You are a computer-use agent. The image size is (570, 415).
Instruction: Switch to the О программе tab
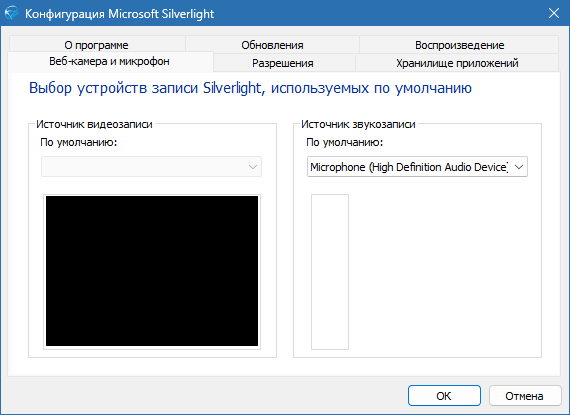(97, 45)
